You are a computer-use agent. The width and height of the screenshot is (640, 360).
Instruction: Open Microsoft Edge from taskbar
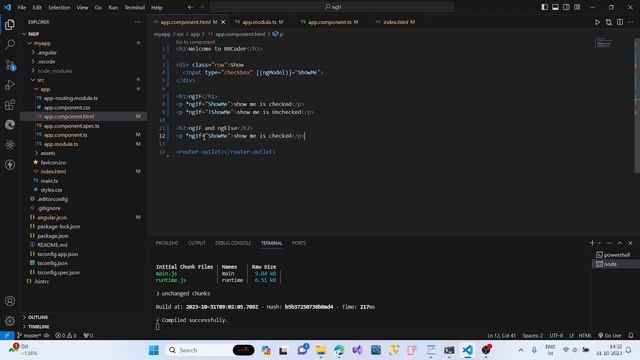click(339, 350)
